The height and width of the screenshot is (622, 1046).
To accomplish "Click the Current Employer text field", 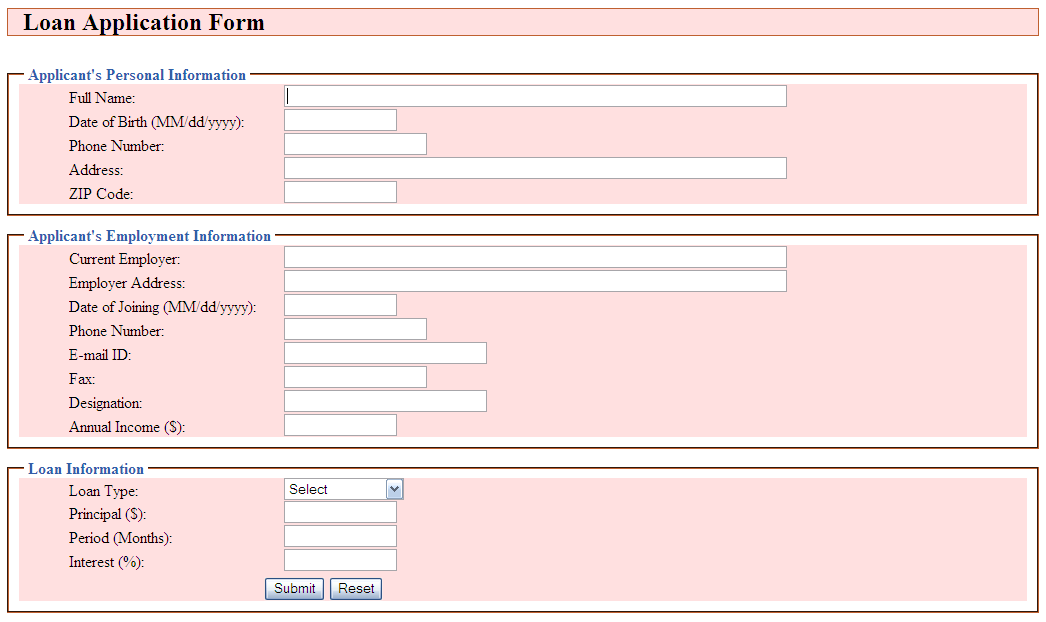I will pos(535,257).
